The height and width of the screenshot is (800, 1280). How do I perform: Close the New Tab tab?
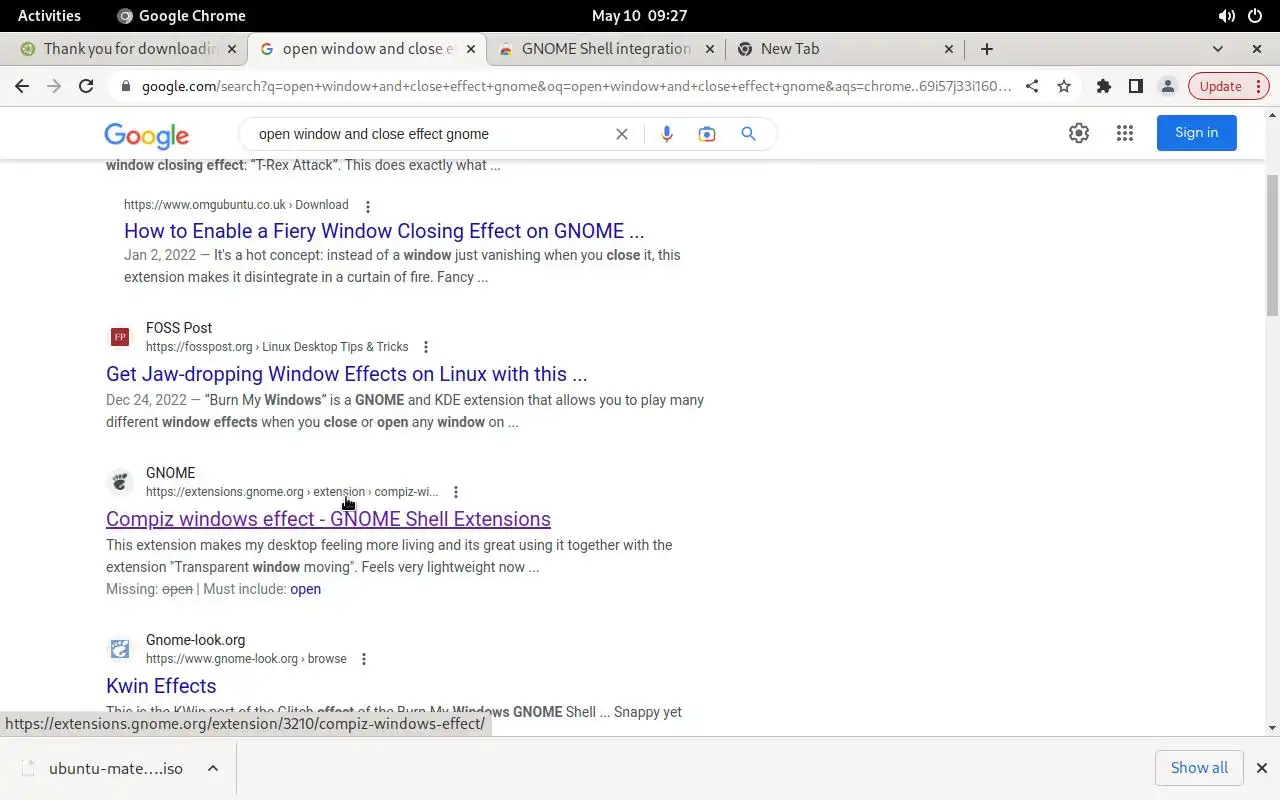point(949,48)
